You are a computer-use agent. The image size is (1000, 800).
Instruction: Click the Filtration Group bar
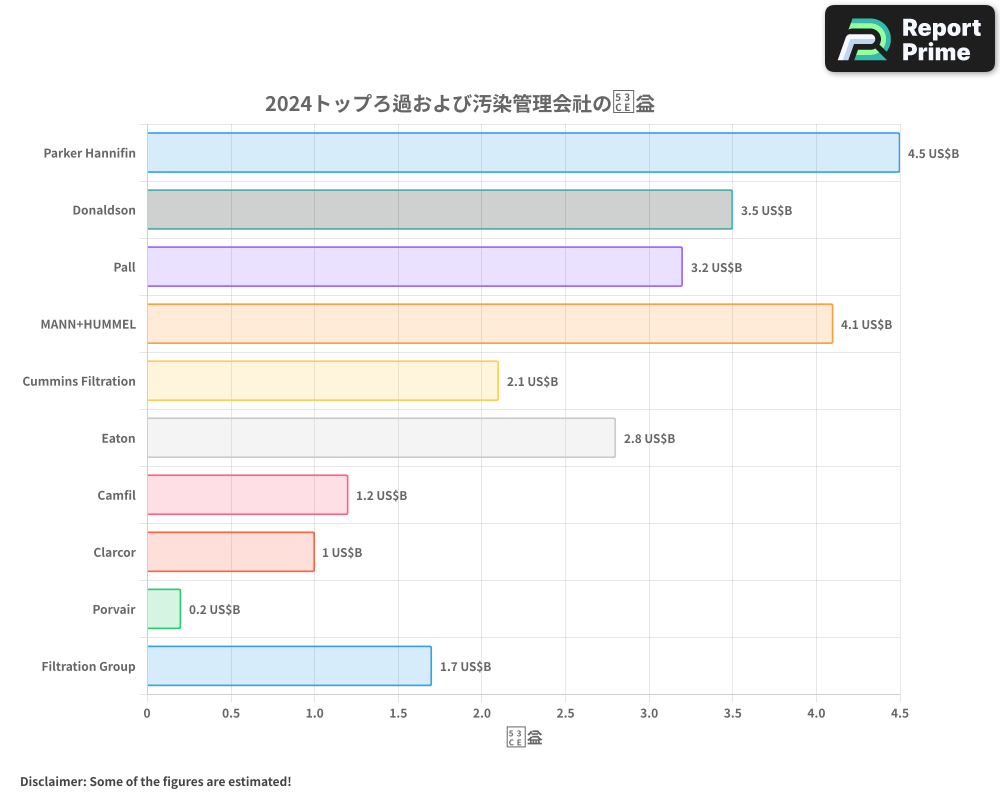(290, 666)
